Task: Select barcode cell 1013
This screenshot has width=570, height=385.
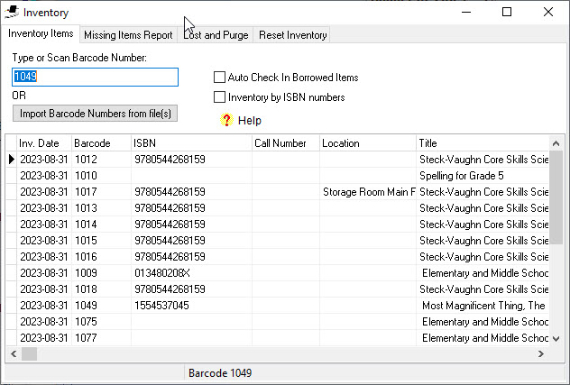Action: coord(101,208)
